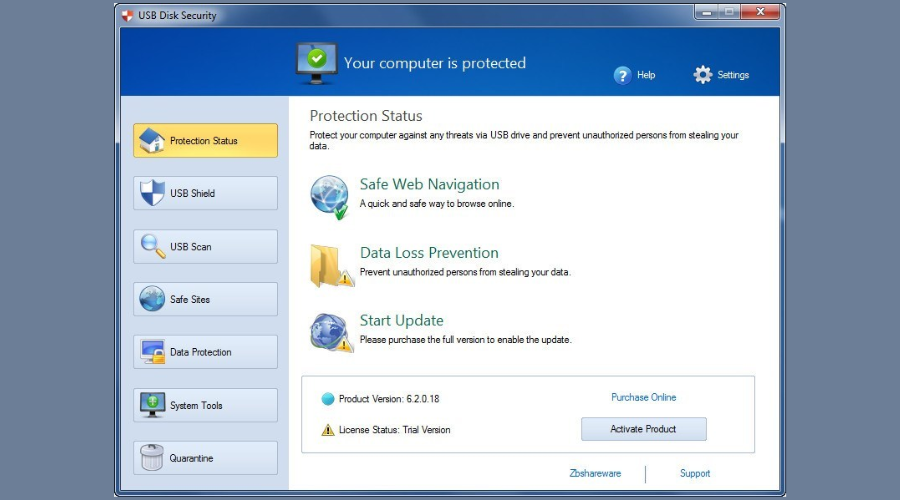Close the USB Disk Security window
This screenshot has width=900, height=500.
(x=760, y=12)
